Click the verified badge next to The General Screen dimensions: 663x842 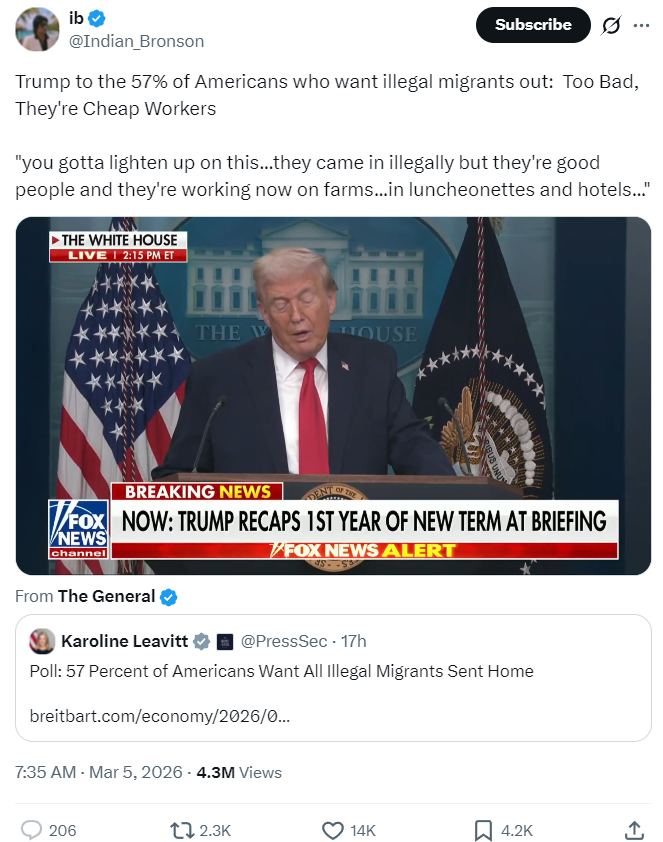click(169, 597)
